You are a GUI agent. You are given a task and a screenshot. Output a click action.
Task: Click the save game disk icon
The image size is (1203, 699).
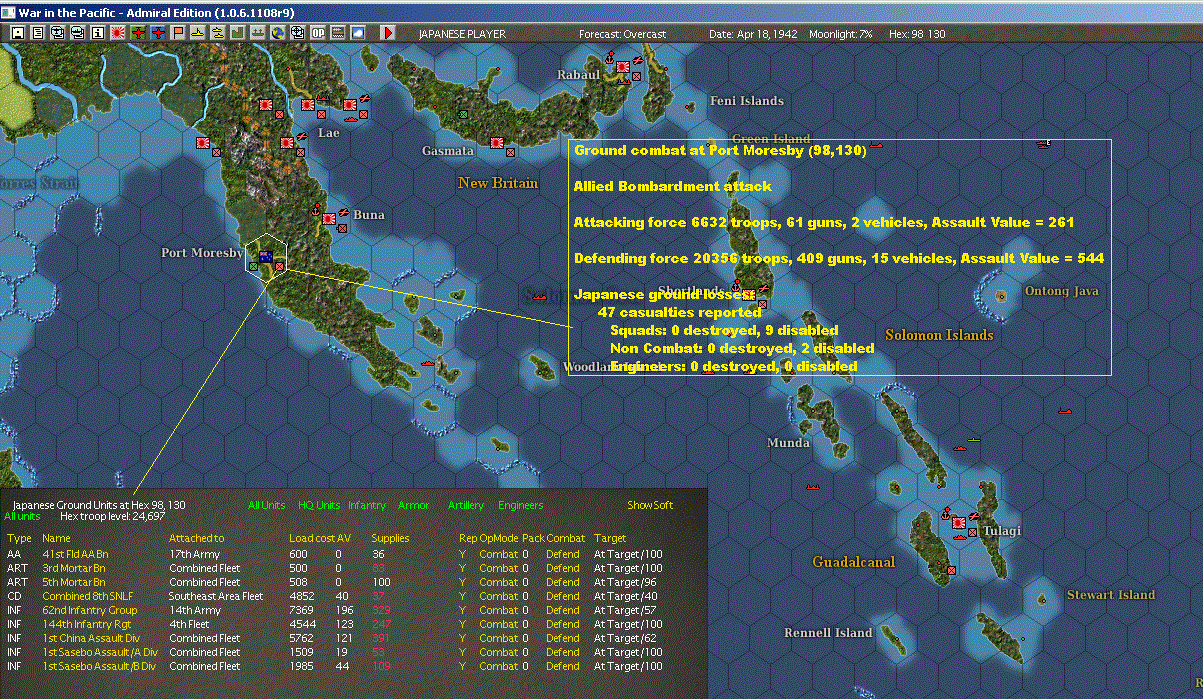[17, 33]
